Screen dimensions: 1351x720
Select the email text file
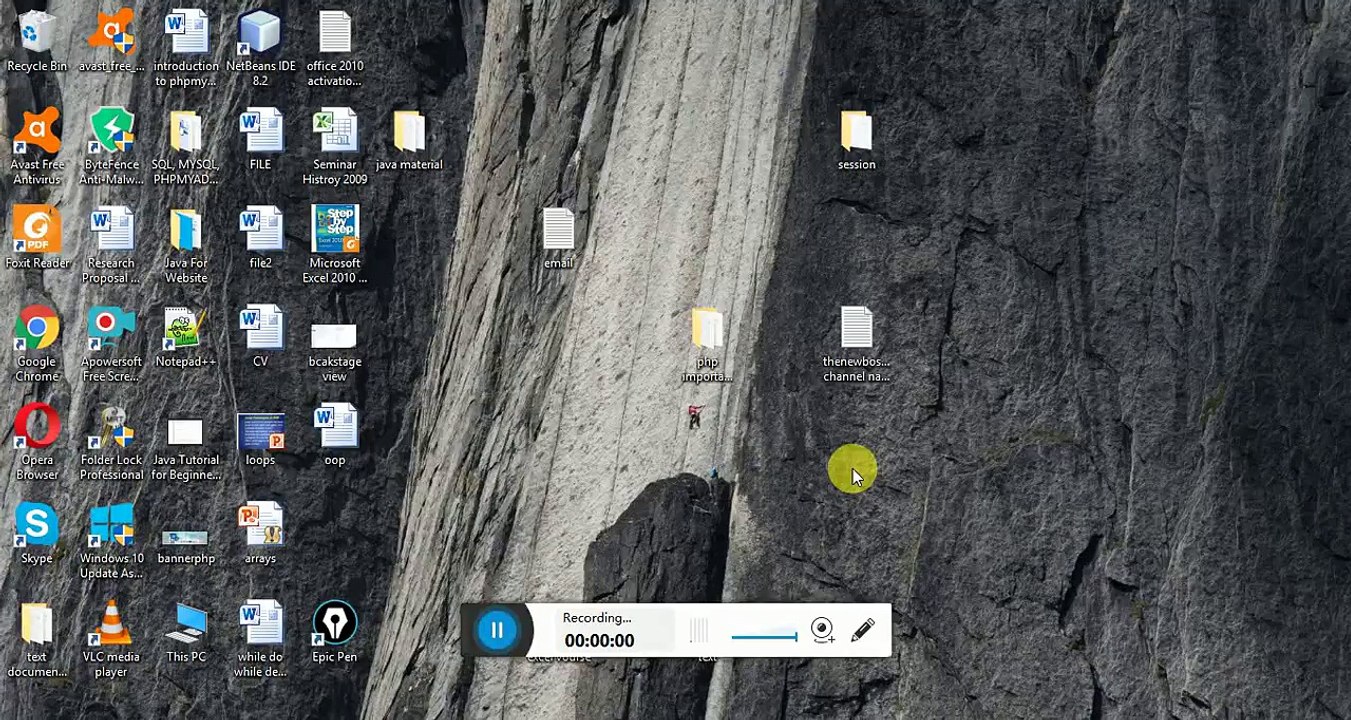(x=558, y=238)
